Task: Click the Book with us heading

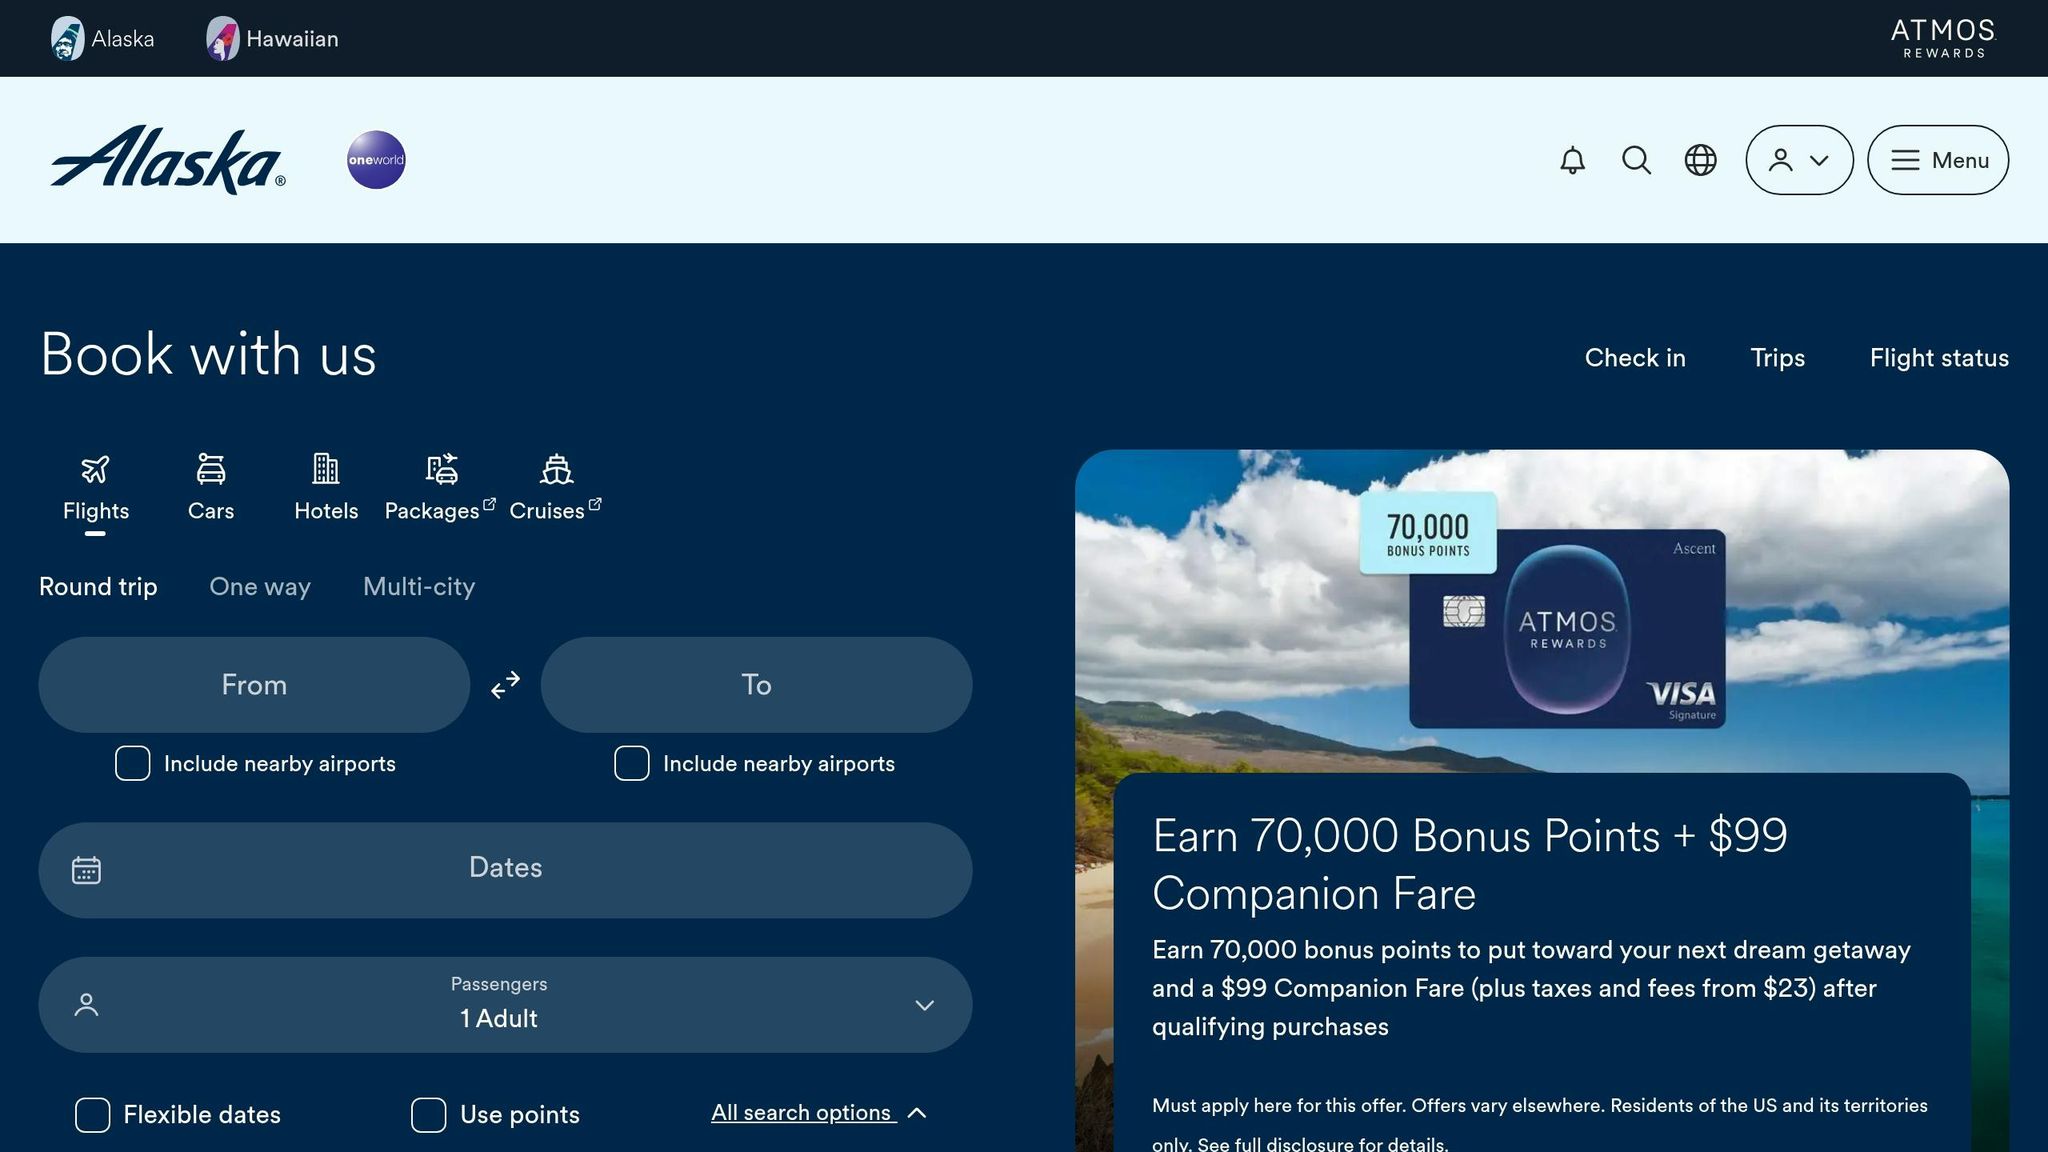Action: pyautogui.click(x=208, y=354)
